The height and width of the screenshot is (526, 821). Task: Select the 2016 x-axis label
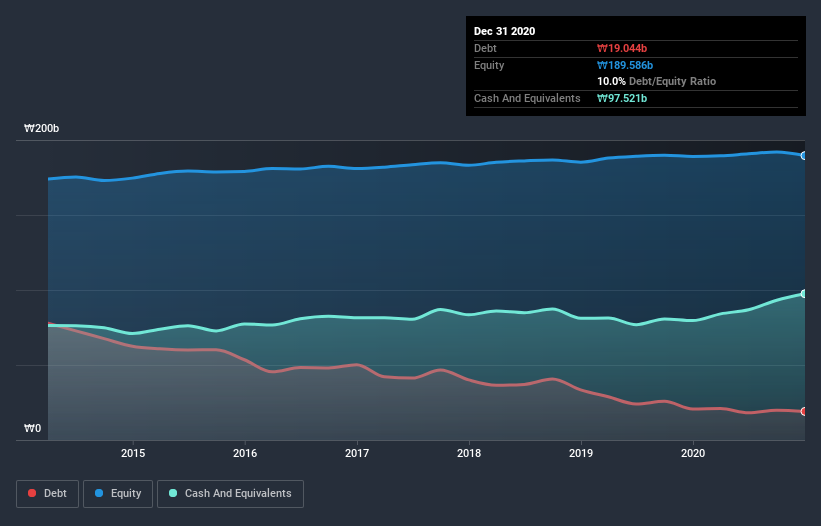pyautogui.click(x=245, y=453)
